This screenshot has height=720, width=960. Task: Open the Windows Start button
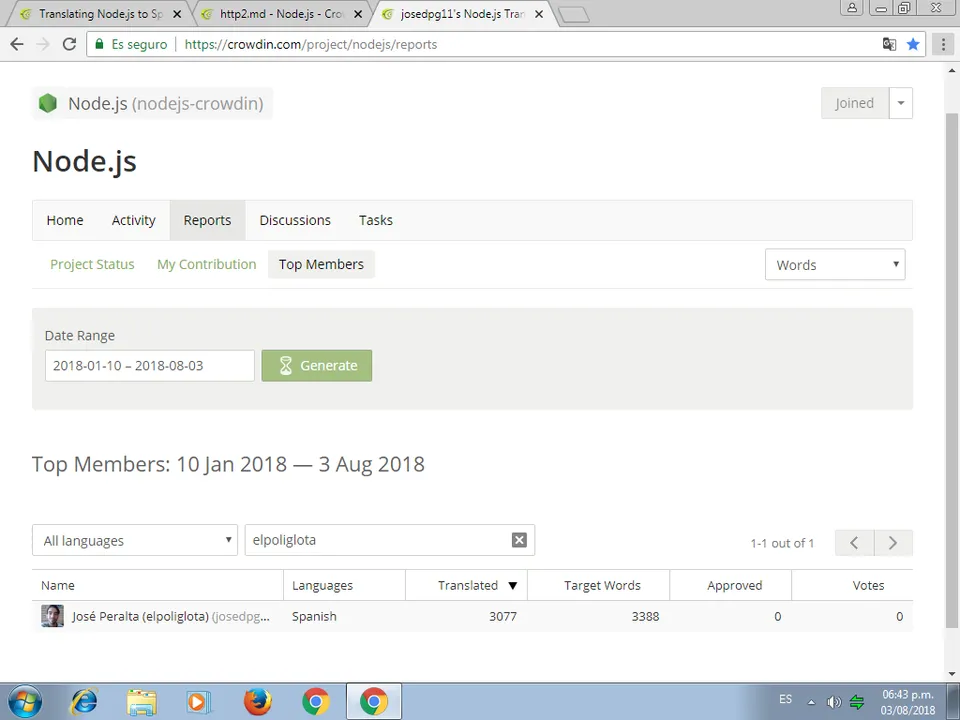25,701
